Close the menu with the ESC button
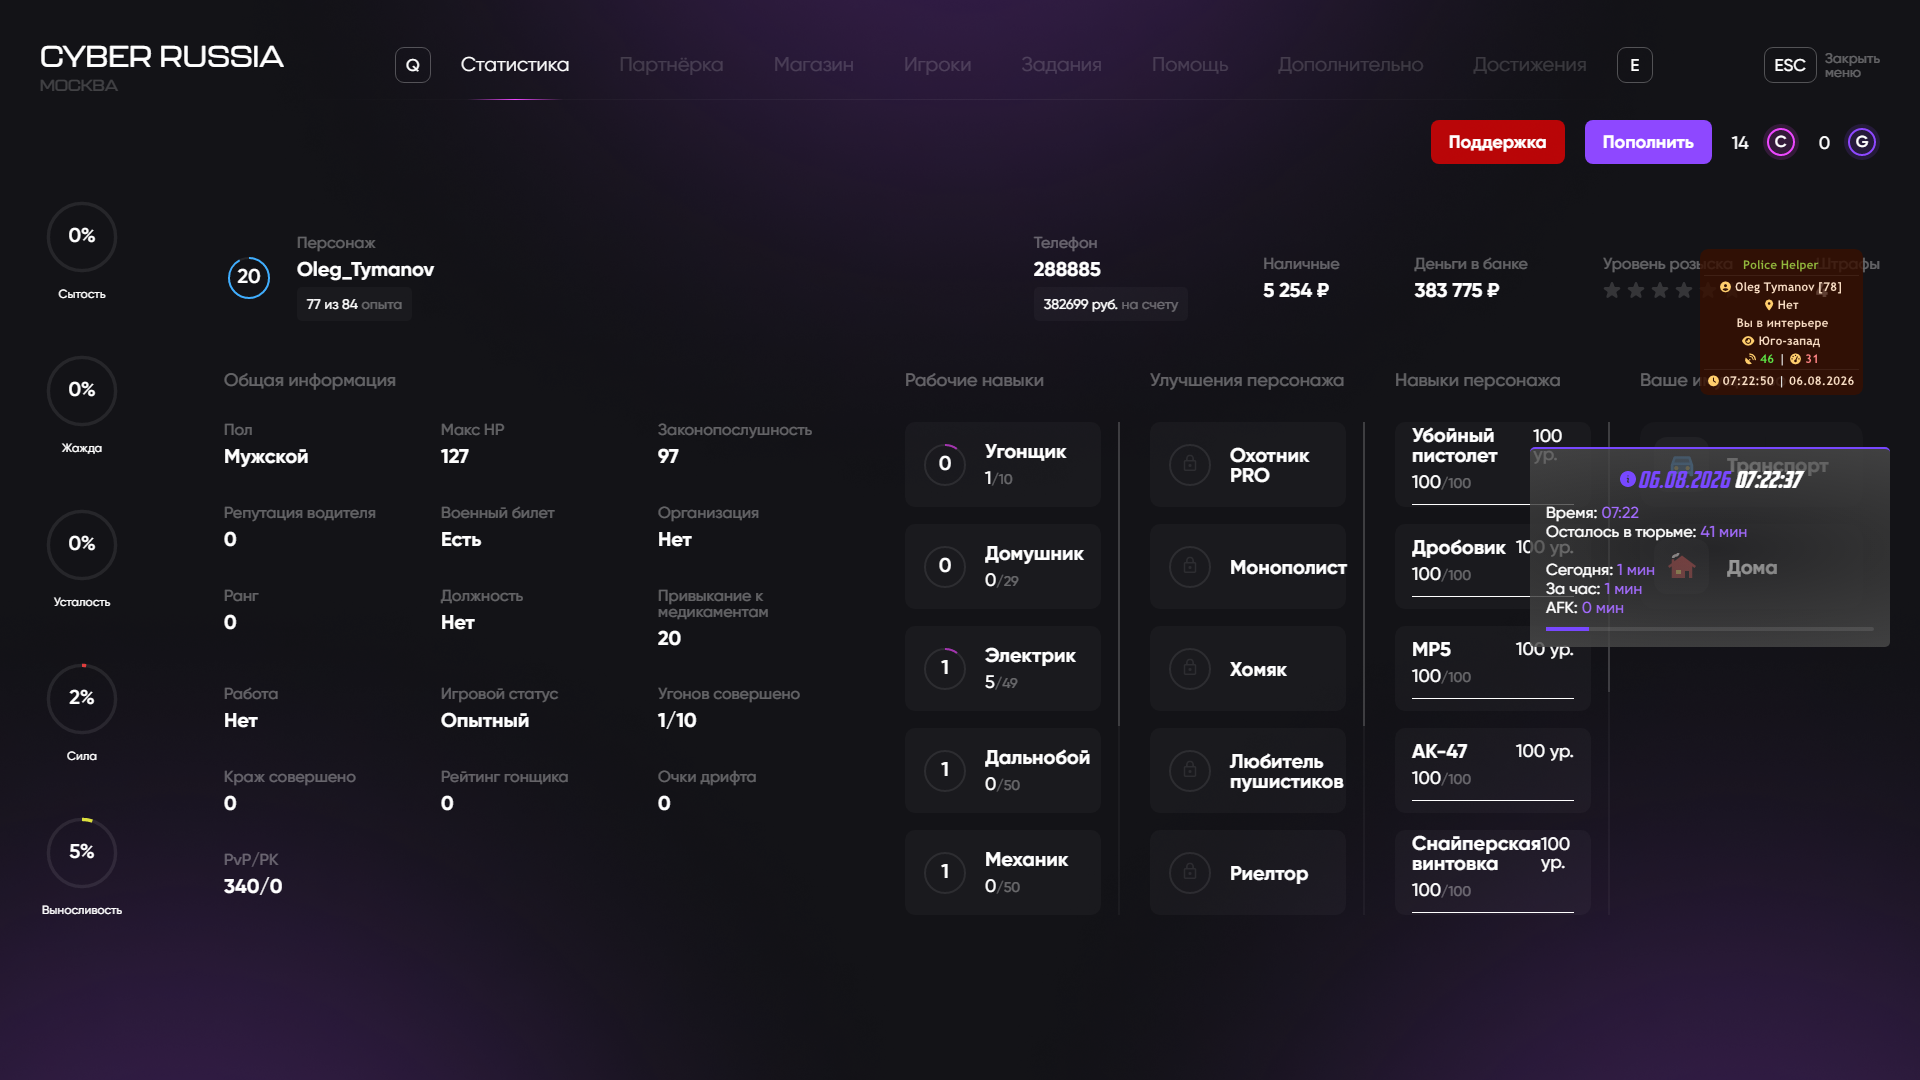Viewport: 1920px width, 1080px height. (1790, 65)
